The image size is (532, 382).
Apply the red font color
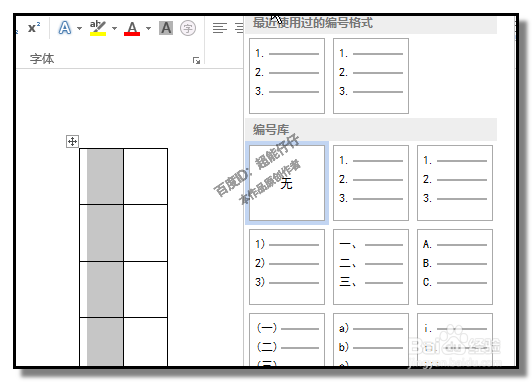click(x=132, y=28)
